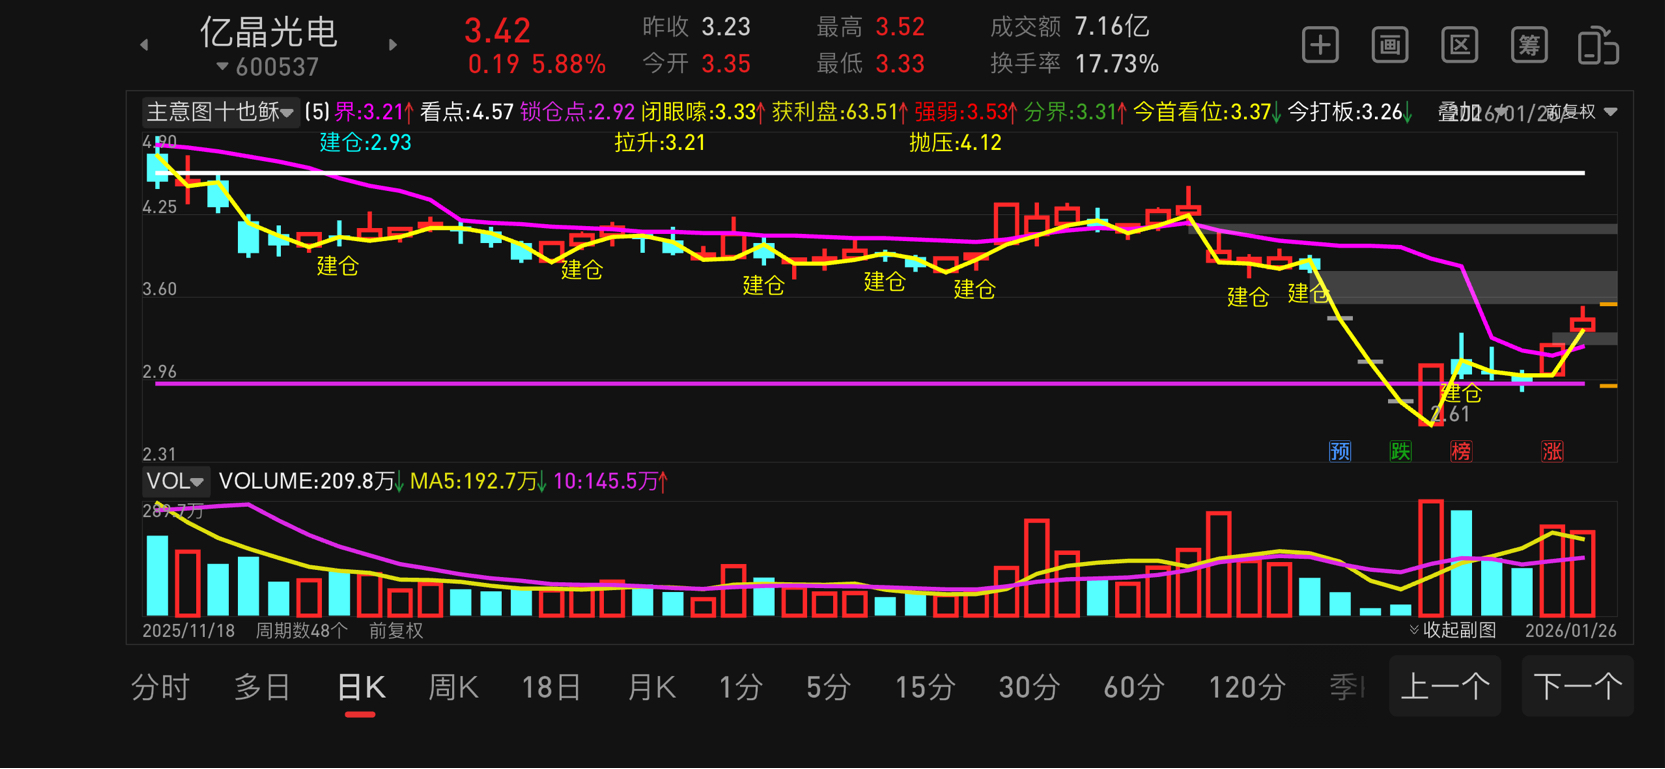Image resolution: width=1665 pixels, height=769 pixels.
Task: Tap the 今首看位:3.37 indicator value
Action: (x=1208, y=112)
